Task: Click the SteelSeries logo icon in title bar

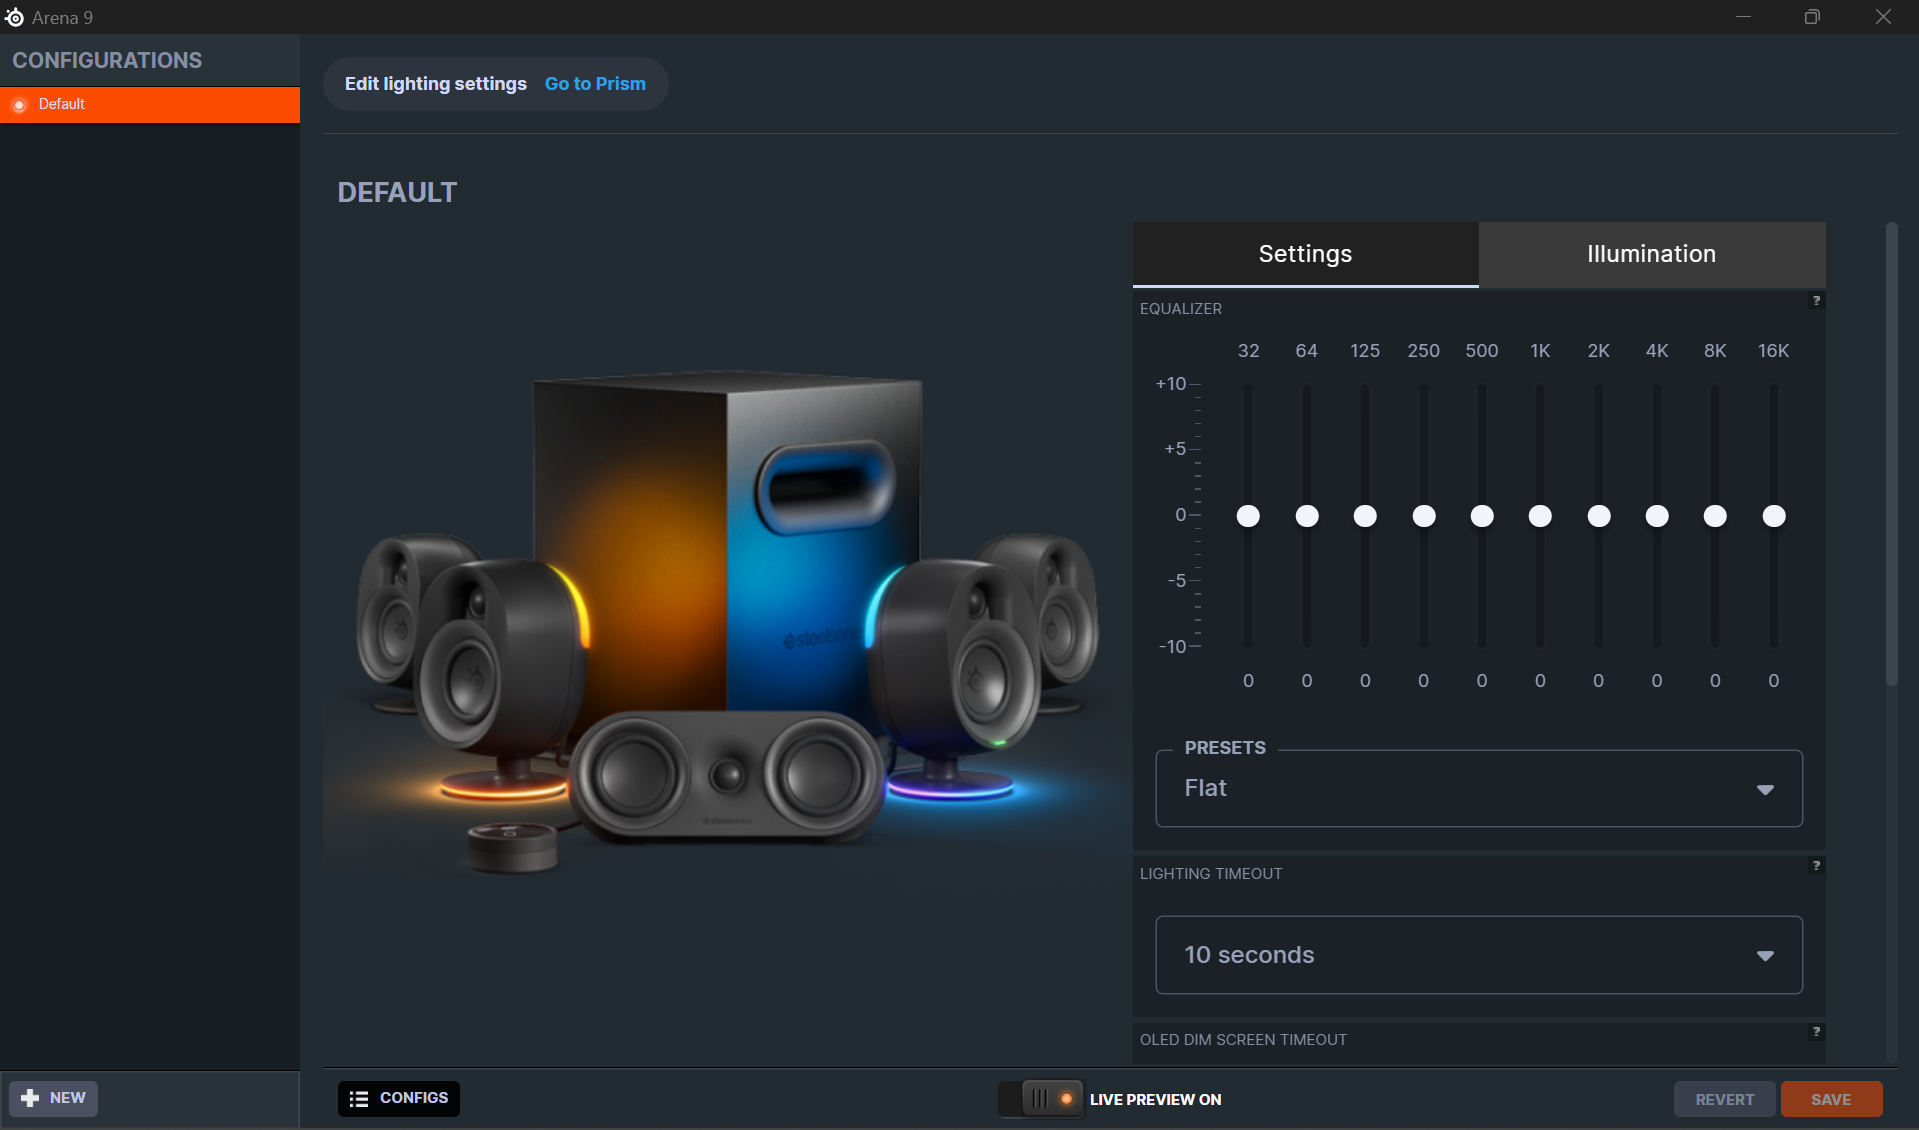Action: (14, 17)
